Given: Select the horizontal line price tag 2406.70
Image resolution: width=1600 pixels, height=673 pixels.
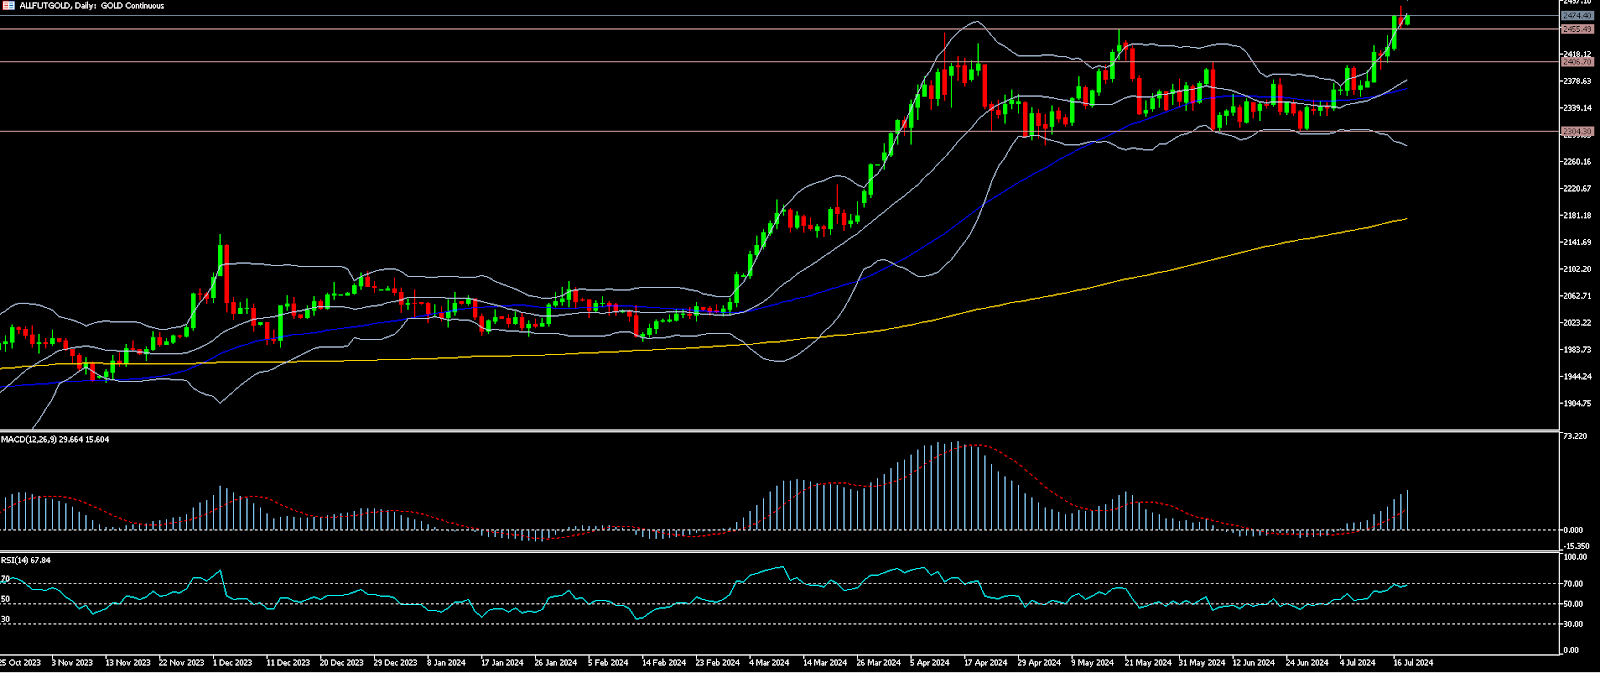Looking at the screenshot, I should click(1577, 62).
